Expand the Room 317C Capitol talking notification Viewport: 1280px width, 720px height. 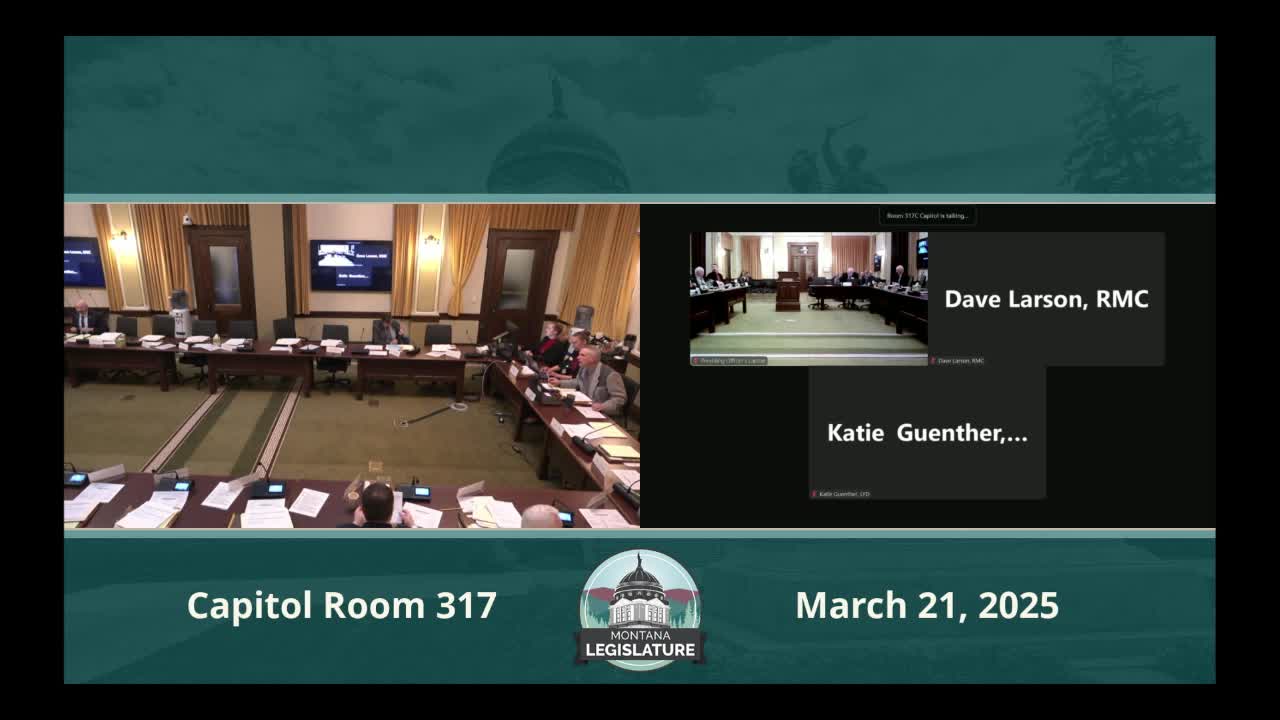[x=930, y=217]
